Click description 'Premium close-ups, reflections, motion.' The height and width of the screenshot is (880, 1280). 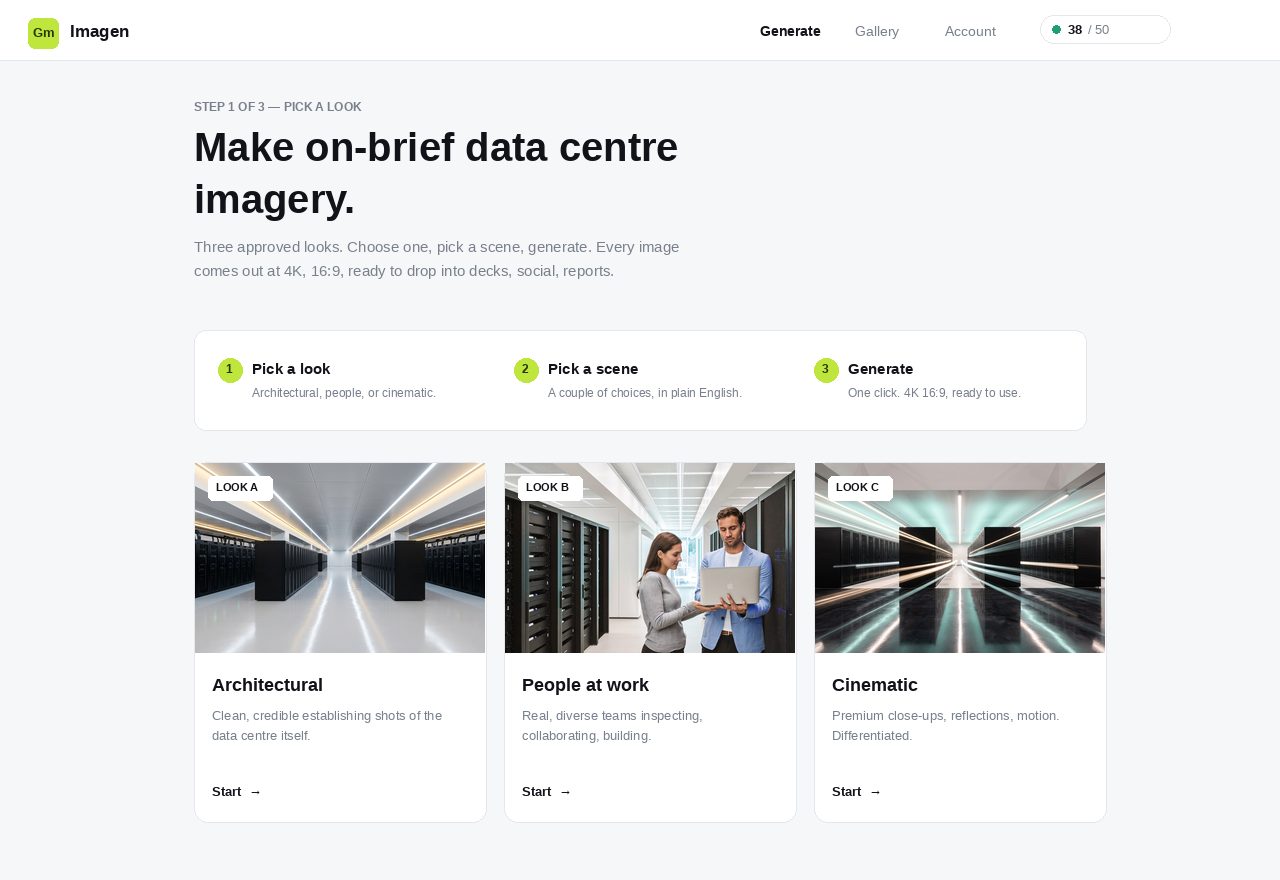coord(946,726)
